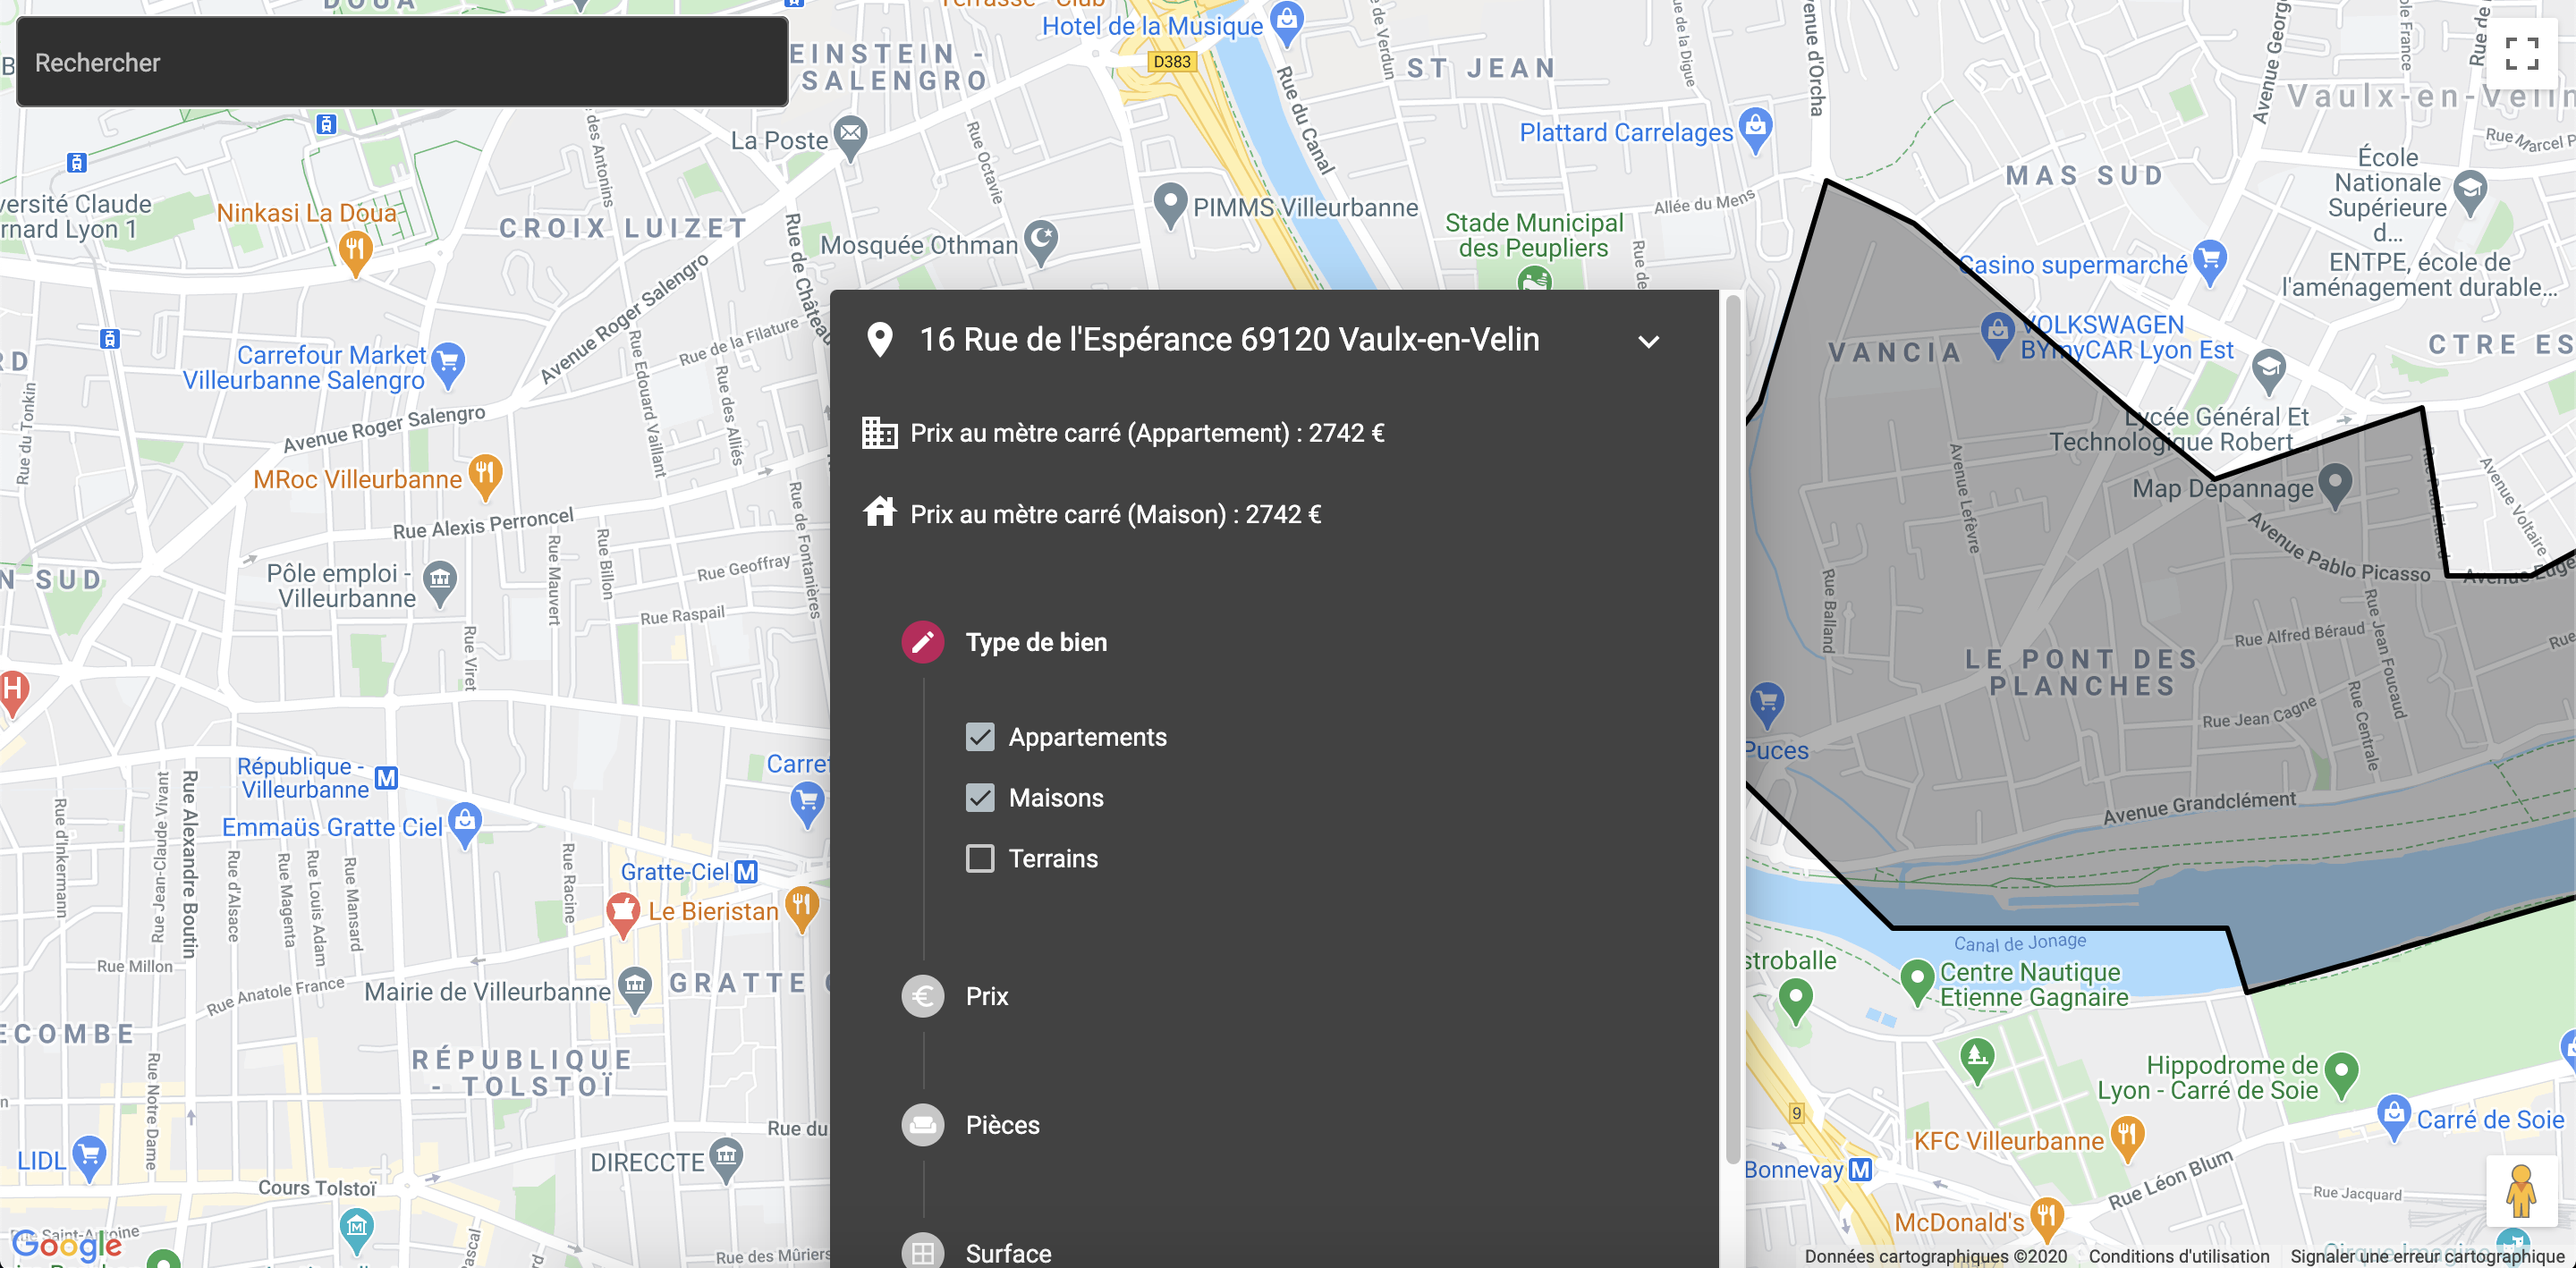2576x1268 pixels.
Task: Click the Surface grid step icon
Action: (x=922, y=1252)
